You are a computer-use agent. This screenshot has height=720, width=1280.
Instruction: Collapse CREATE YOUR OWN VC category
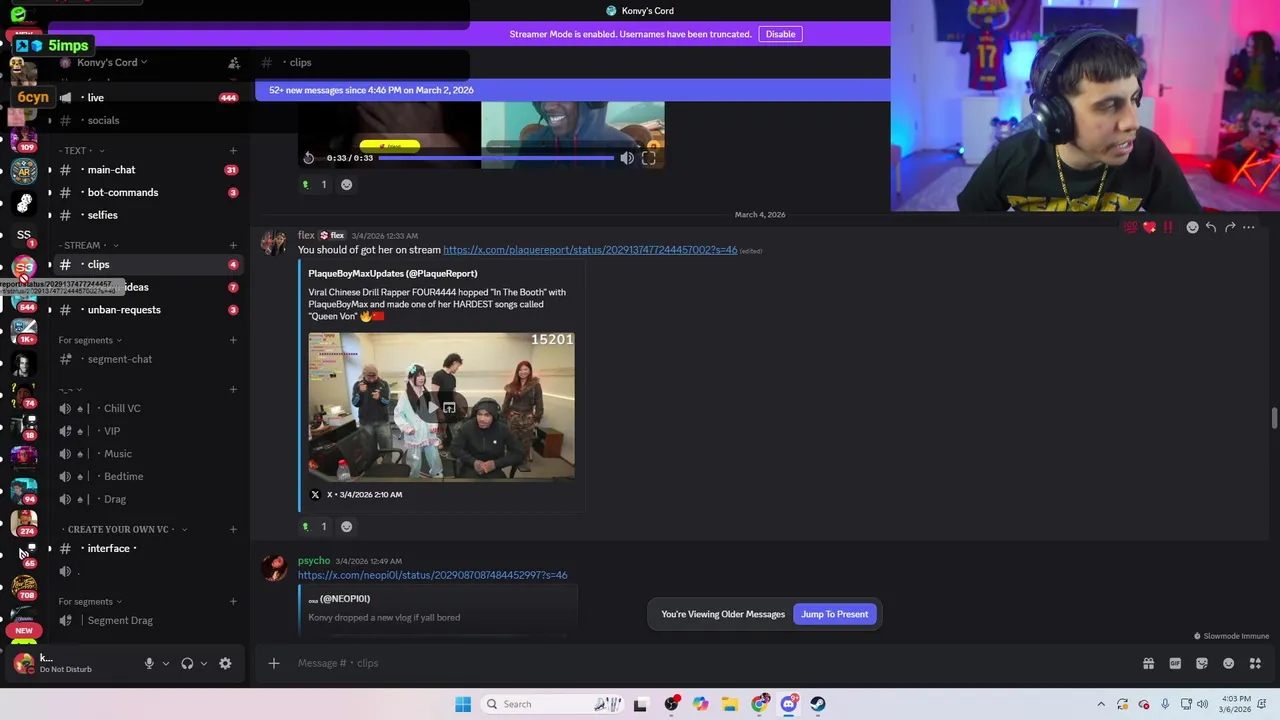point(124,529)
